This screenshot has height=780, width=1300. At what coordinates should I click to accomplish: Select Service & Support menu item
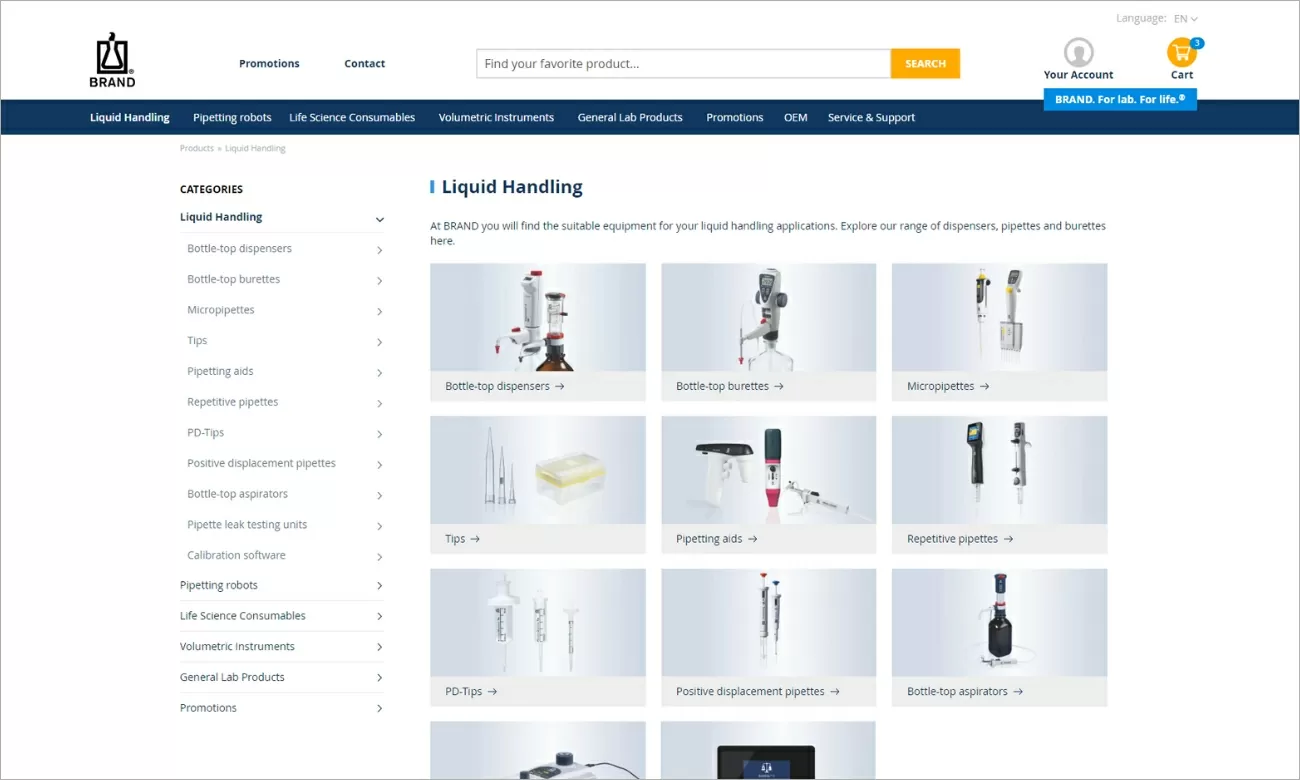click(871, 118)
